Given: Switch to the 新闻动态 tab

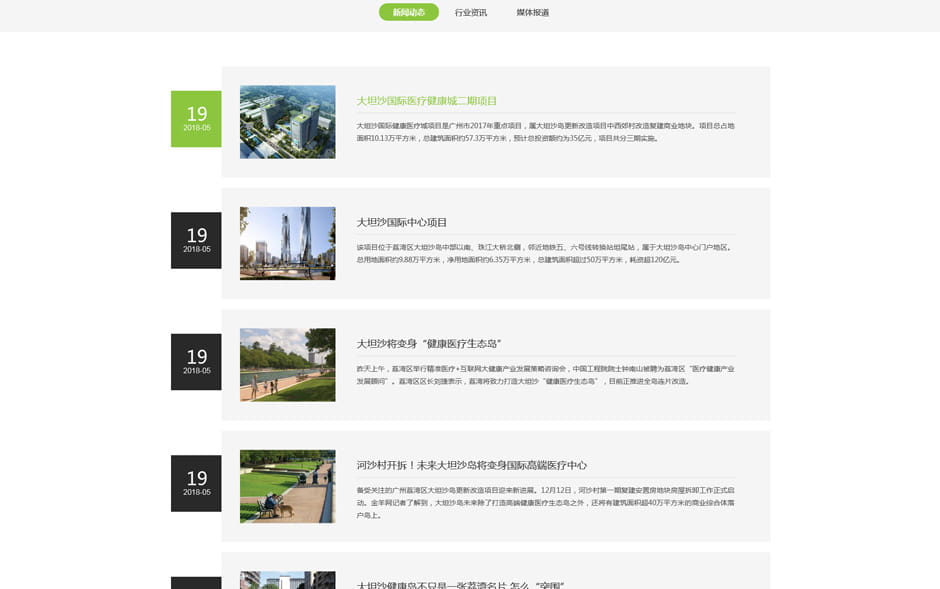Looking at the screenshot, I should click(x=409, y=12).
